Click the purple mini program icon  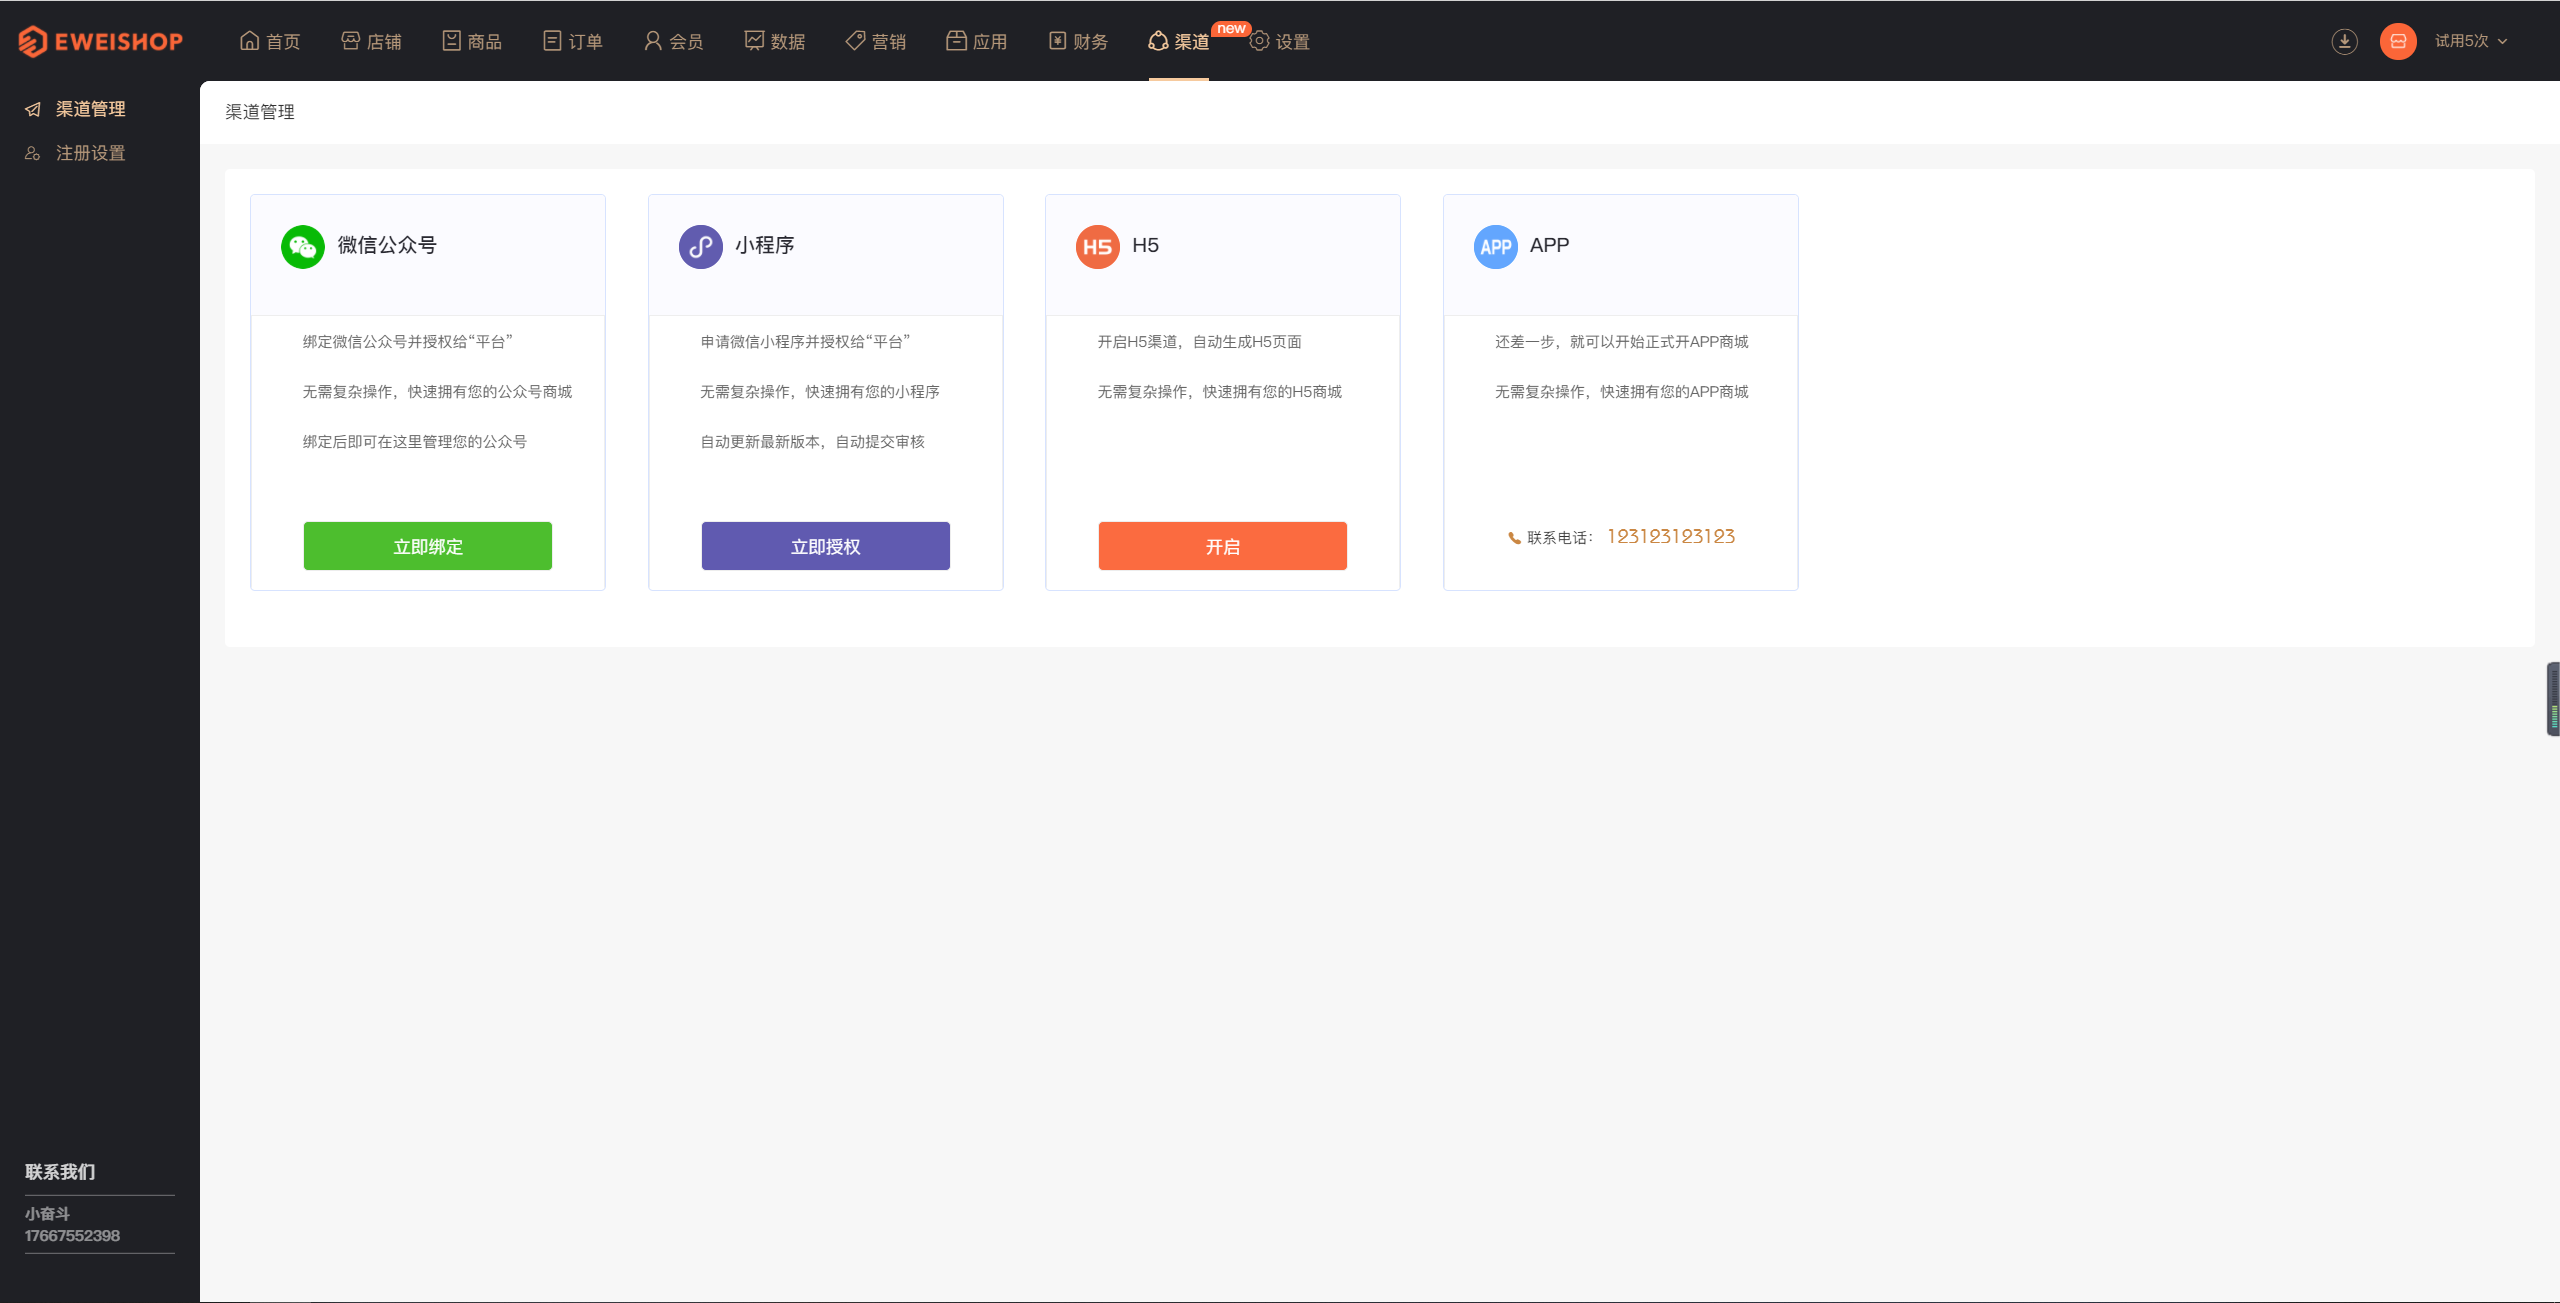(x=701, y=247)
